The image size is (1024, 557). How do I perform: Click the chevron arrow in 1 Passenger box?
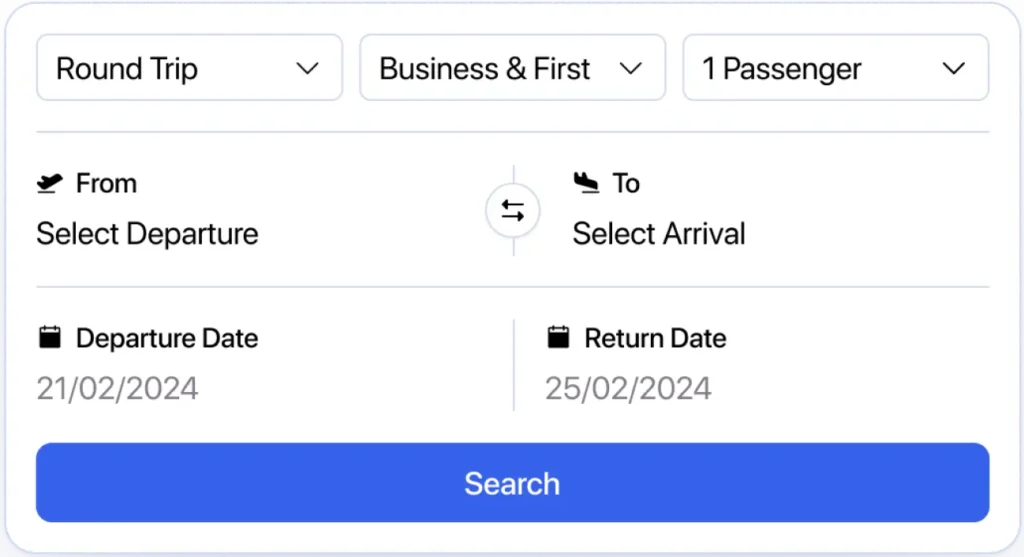[x=954, y=69]
